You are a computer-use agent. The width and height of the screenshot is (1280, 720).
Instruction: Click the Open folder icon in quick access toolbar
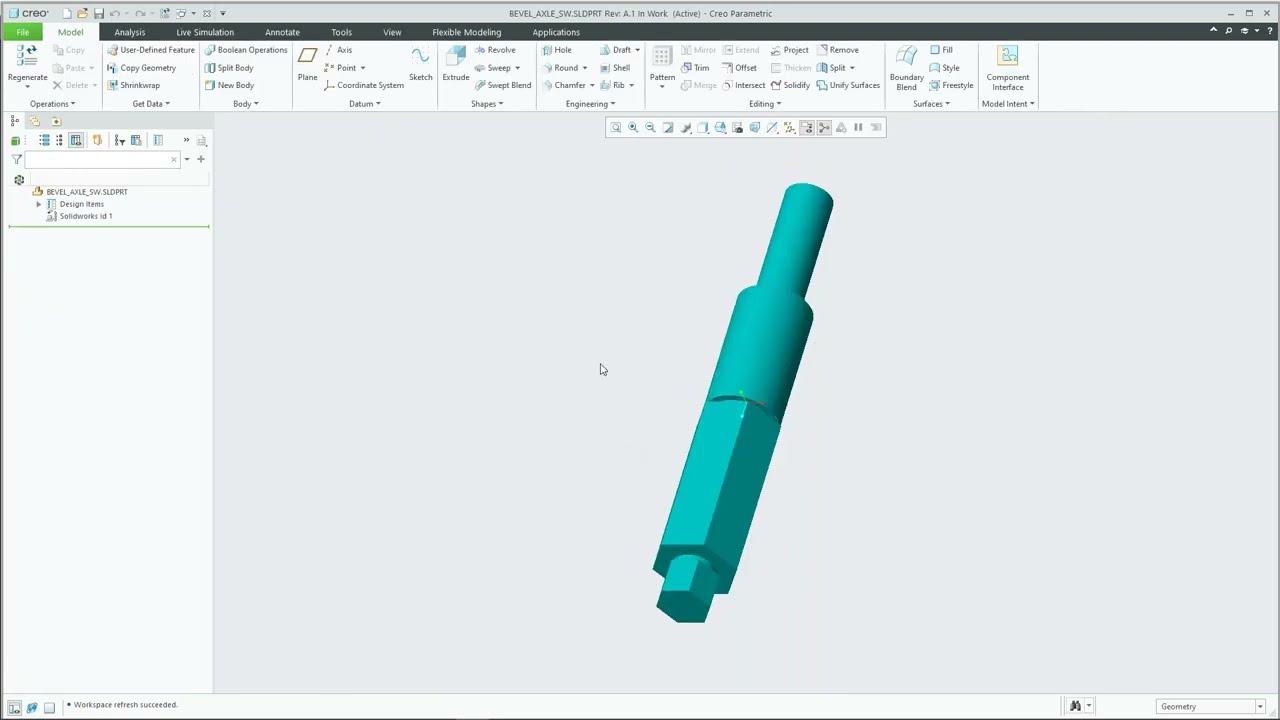coord(82,13)
